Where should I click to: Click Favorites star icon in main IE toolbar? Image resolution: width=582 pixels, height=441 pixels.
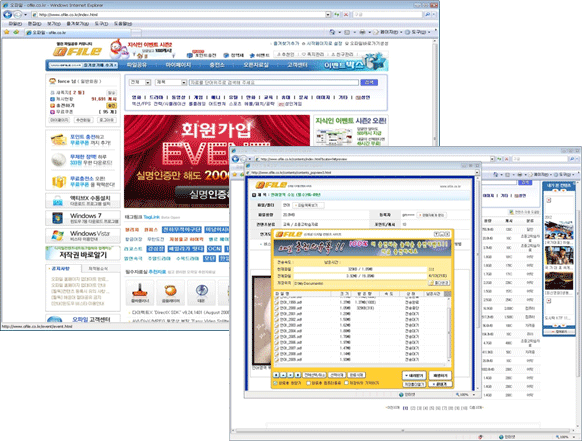click(7, 32)
